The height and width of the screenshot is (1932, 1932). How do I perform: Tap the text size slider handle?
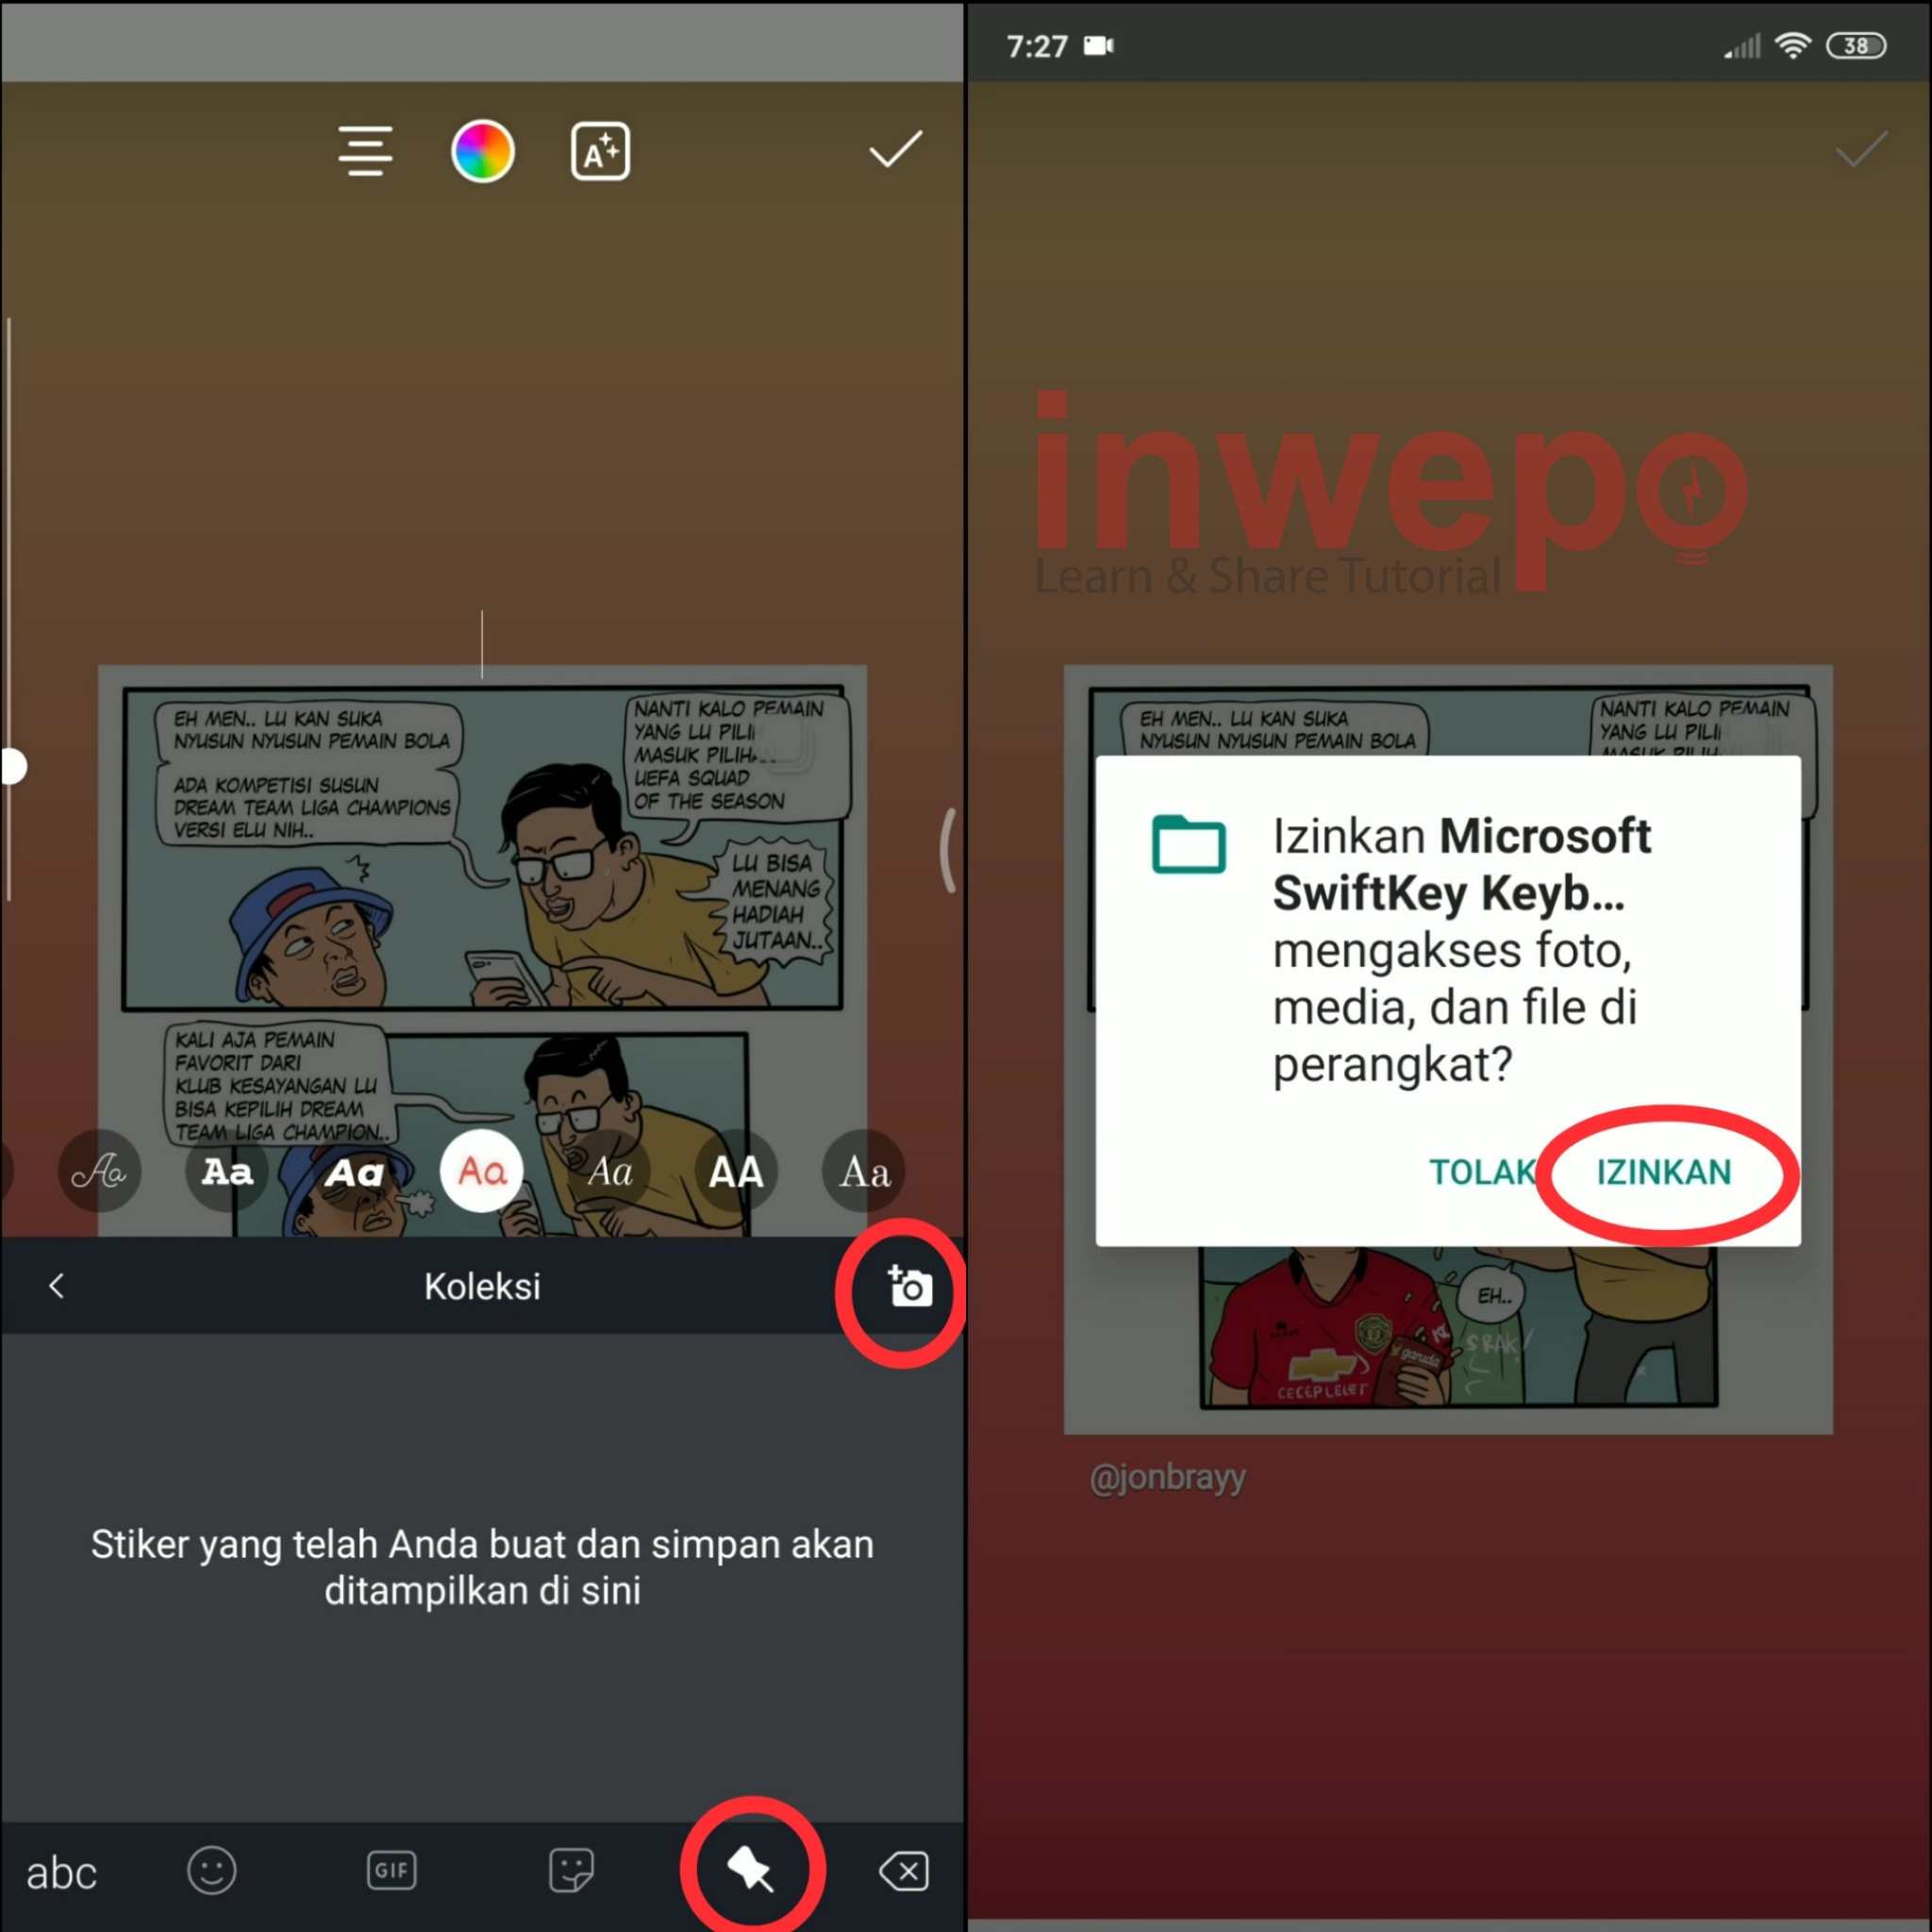point(12,767)
